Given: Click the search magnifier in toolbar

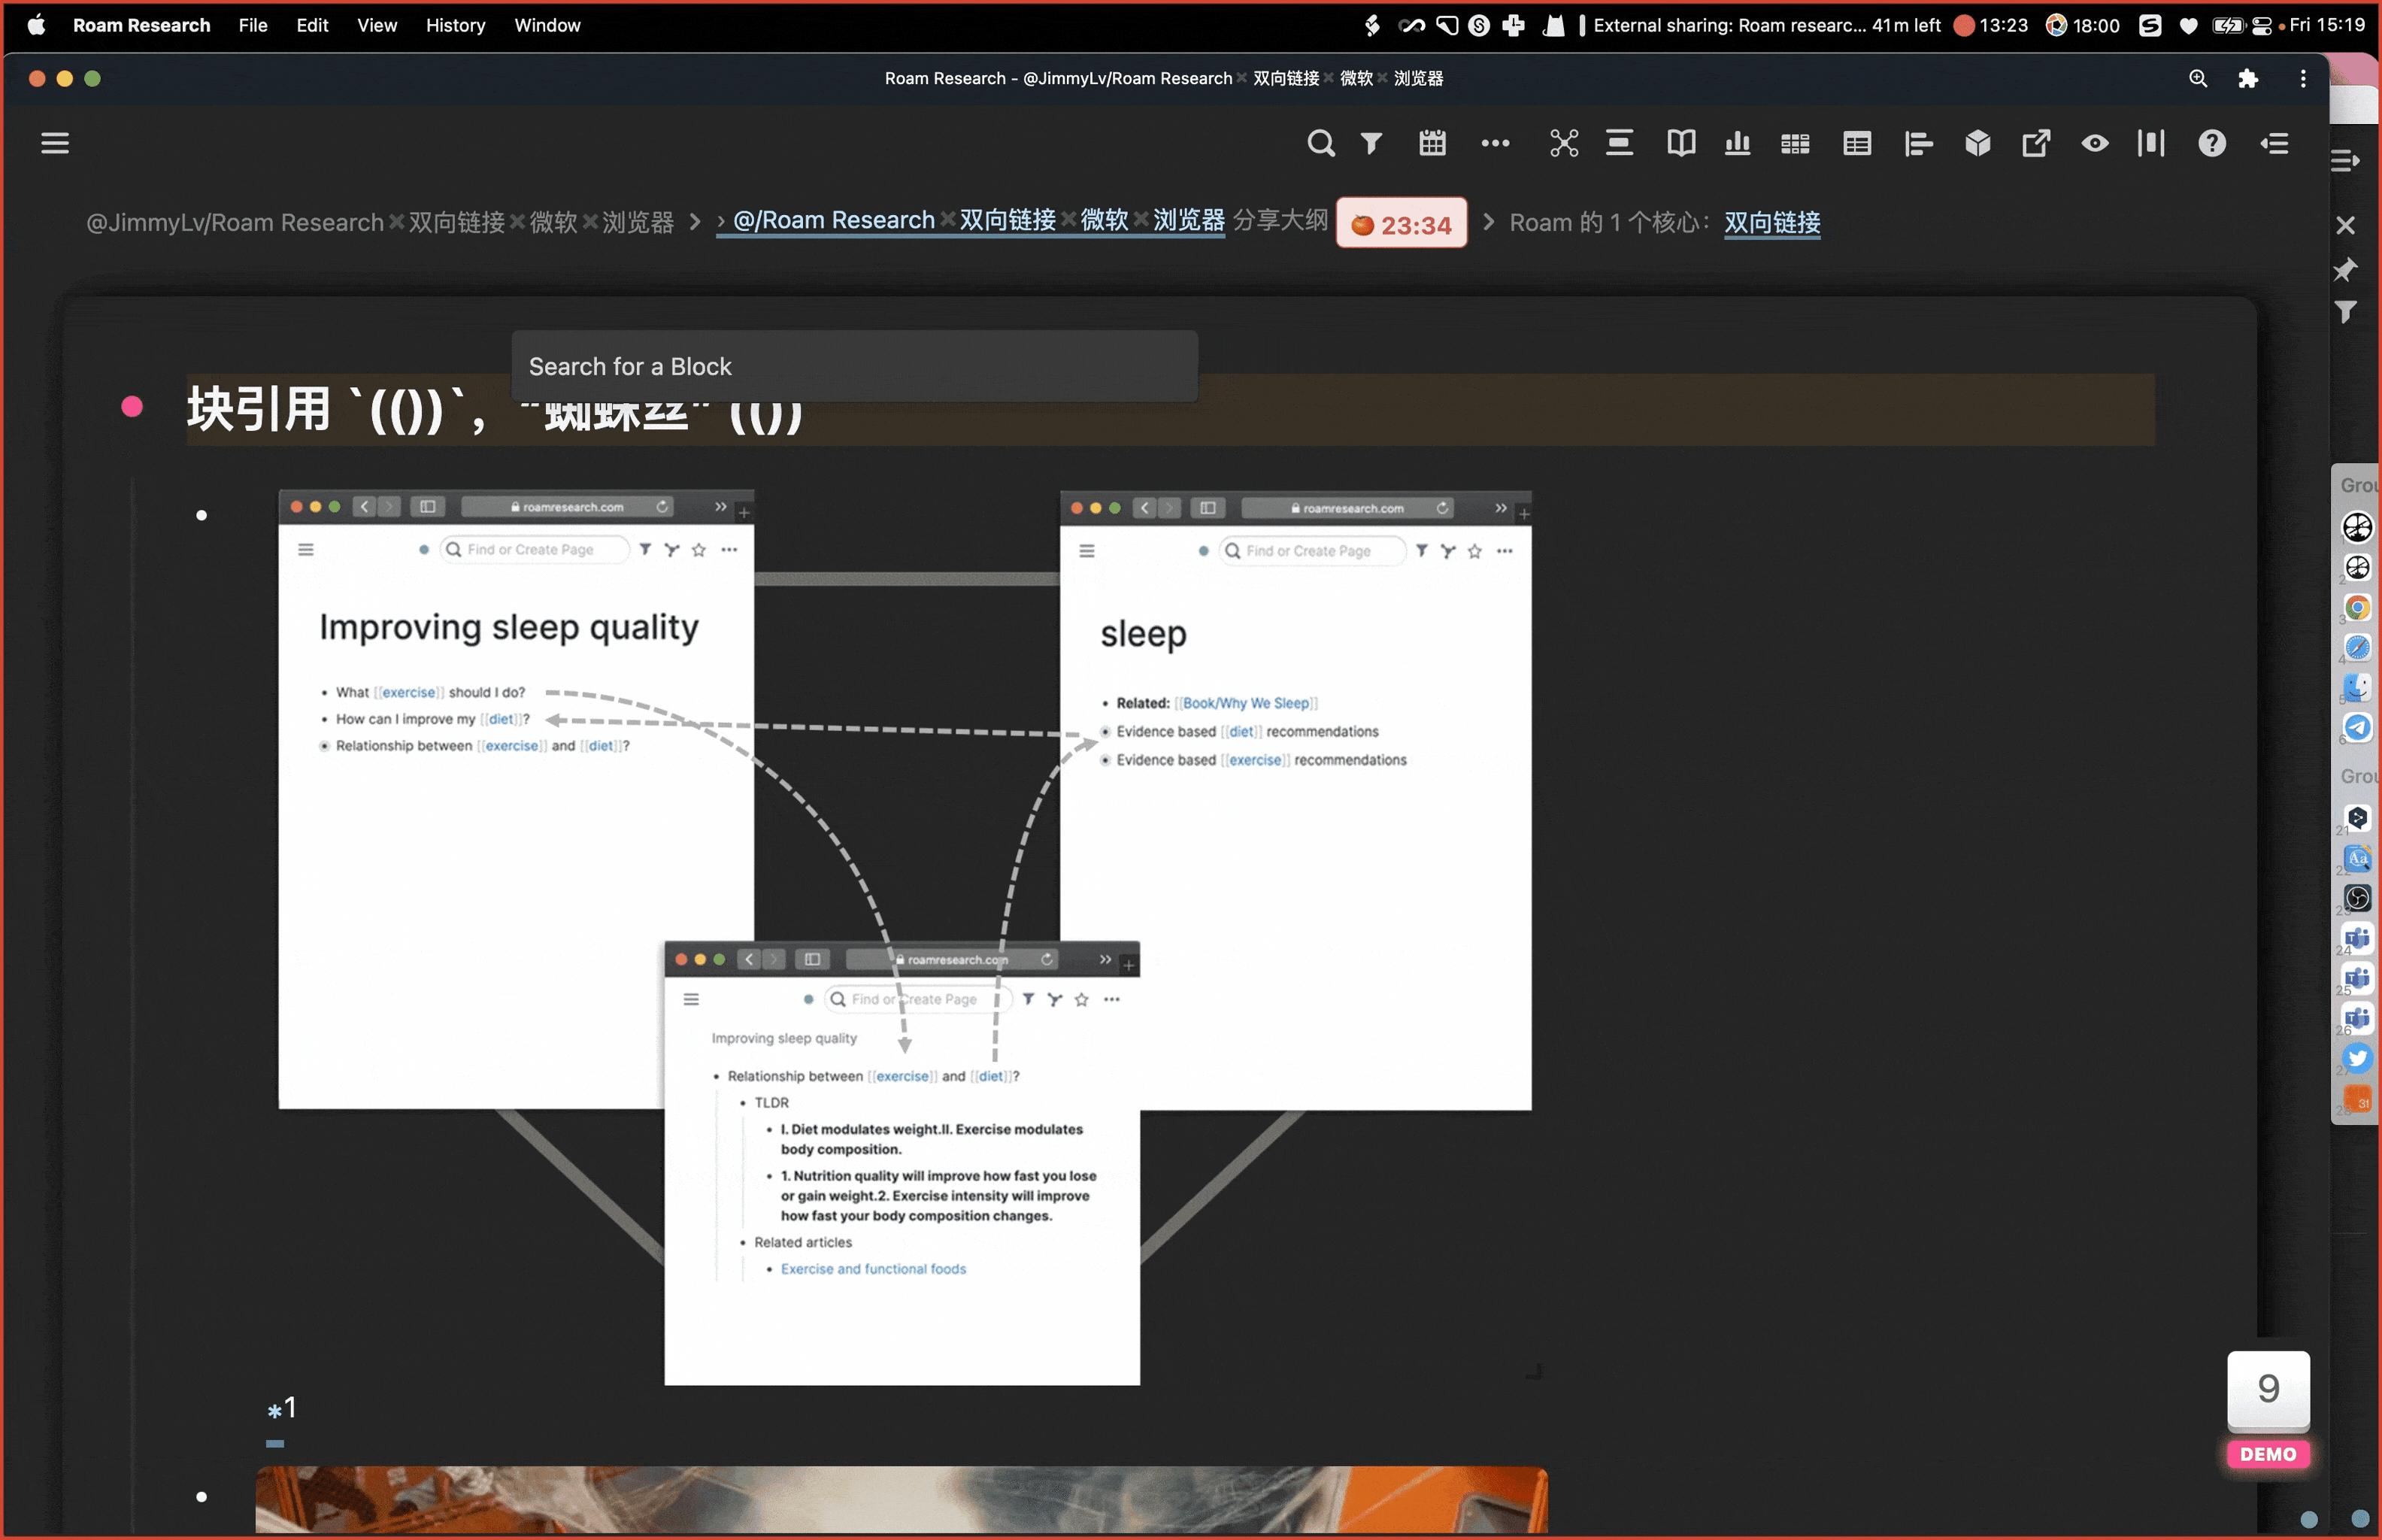Looking at the screenshot, I should (x=1320, y=143).
